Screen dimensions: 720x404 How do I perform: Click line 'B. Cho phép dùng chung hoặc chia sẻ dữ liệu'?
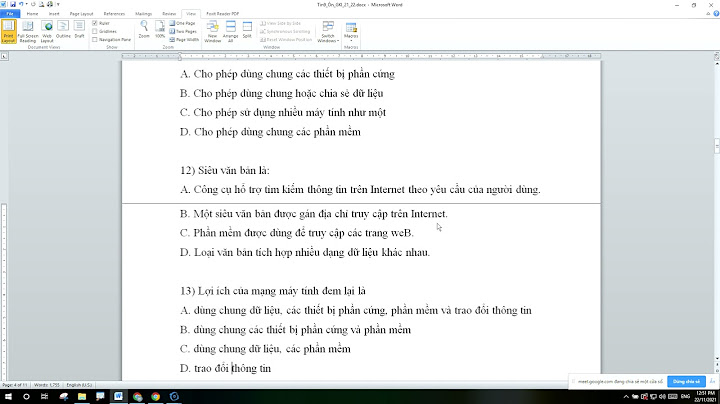[x=281, y=93]
